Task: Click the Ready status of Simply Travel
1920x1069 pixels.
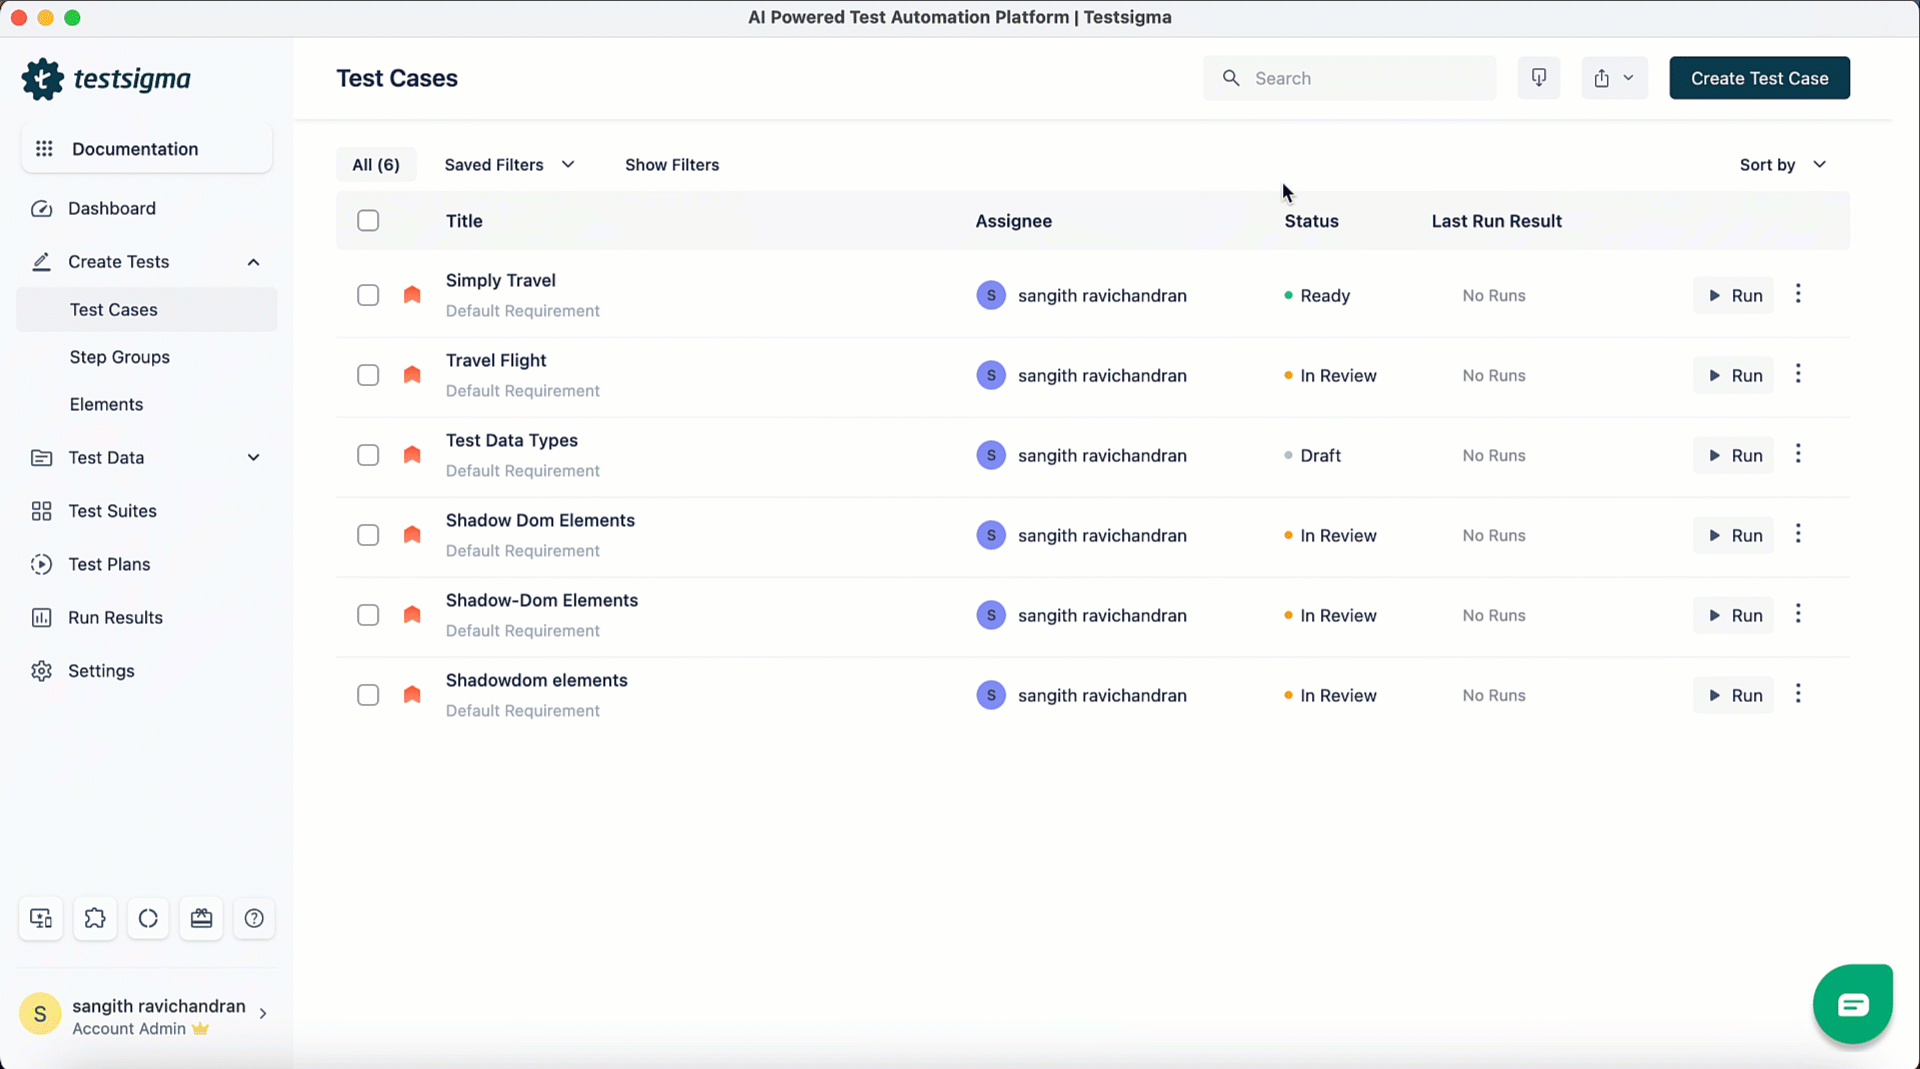Action: [1317, 295]
